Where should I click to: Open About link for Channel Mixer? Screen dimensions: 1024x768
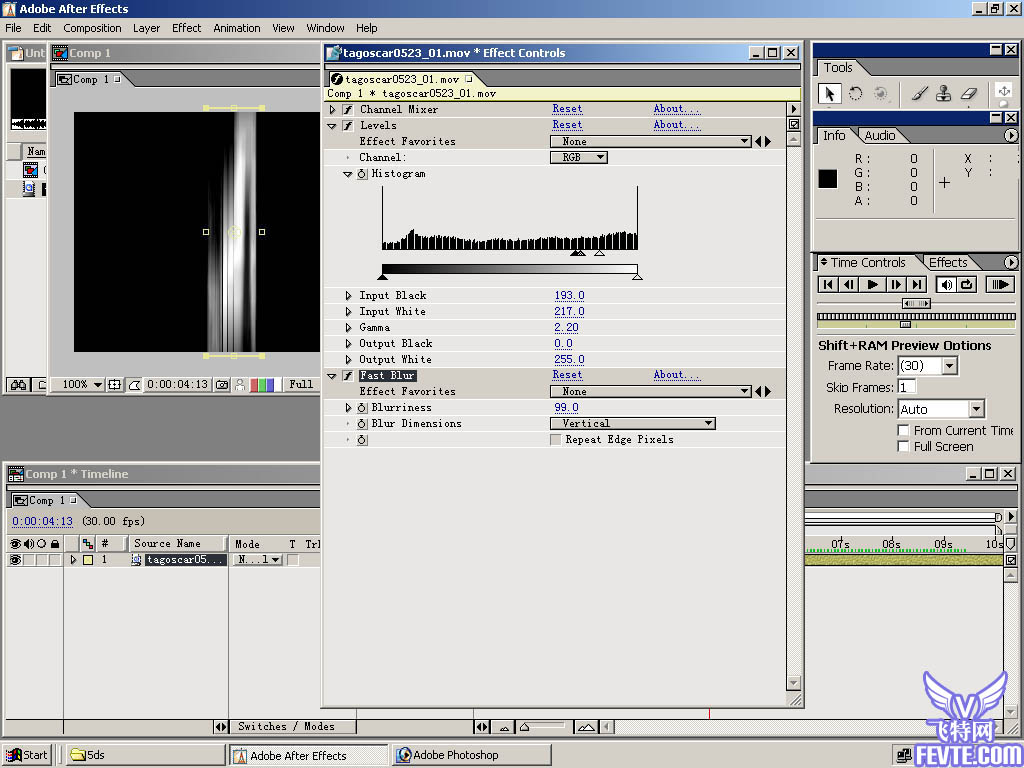[x=677, y=109]
